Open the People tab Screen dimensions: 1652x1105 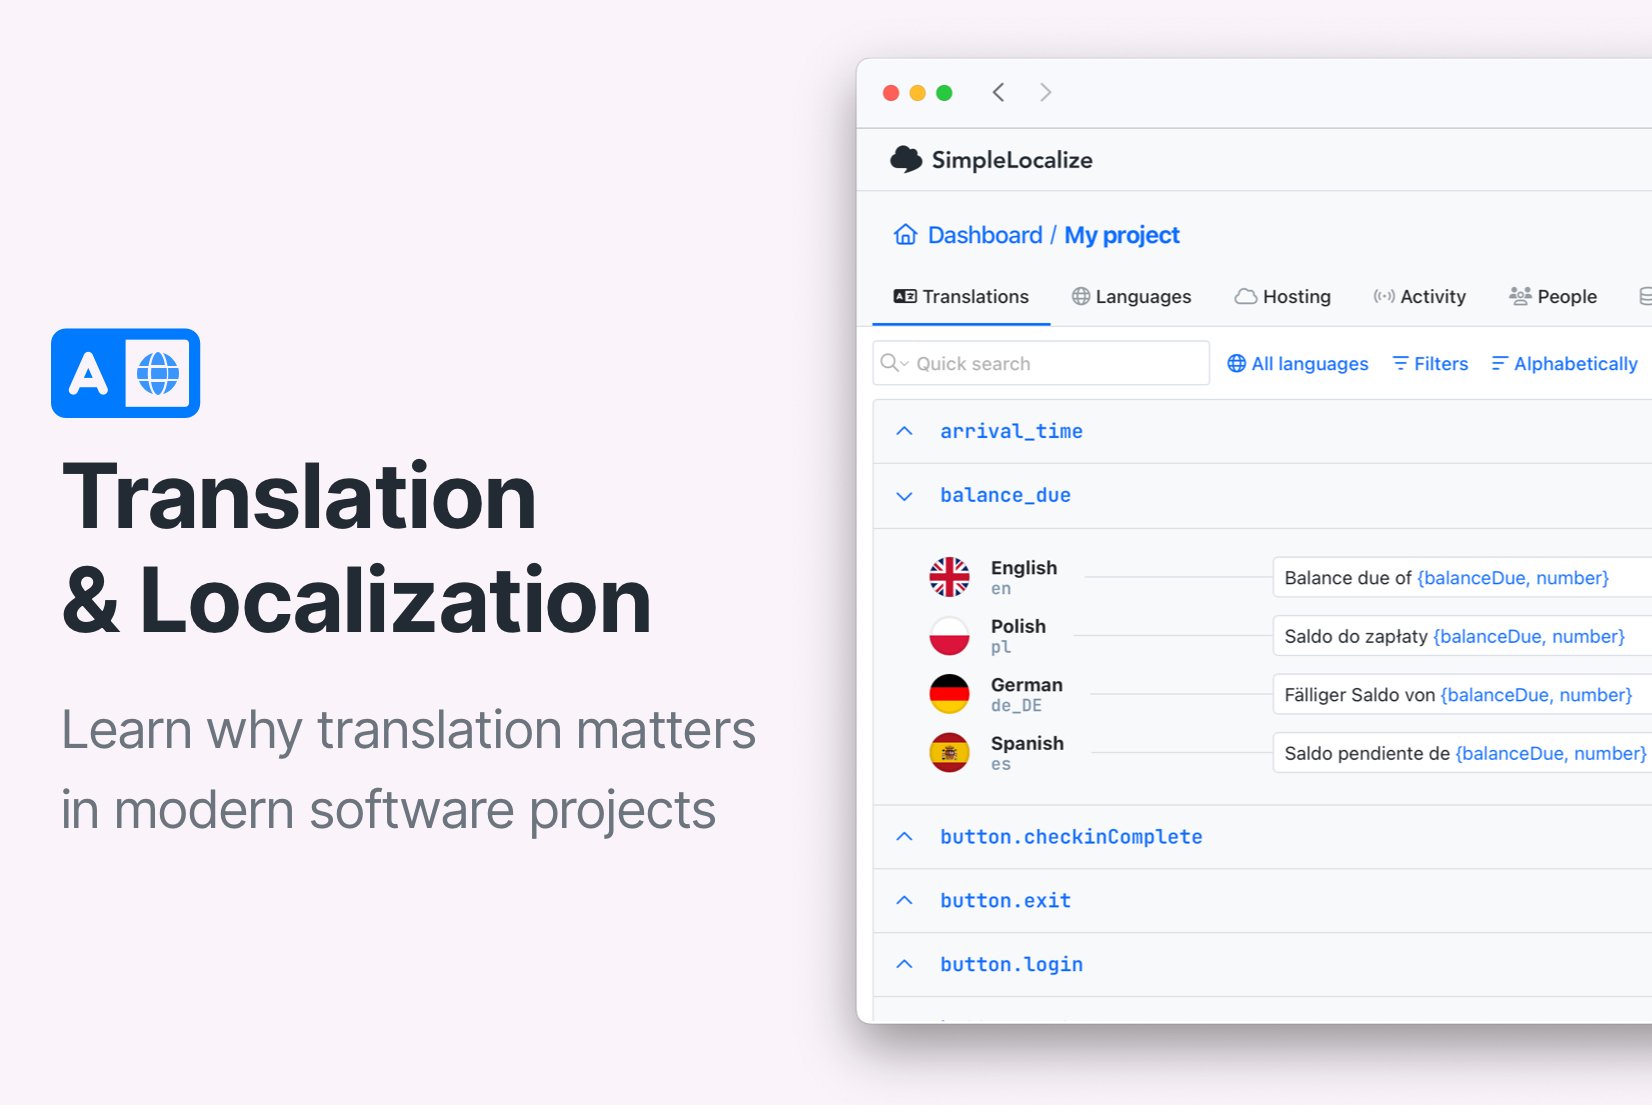pos(1553,296)
